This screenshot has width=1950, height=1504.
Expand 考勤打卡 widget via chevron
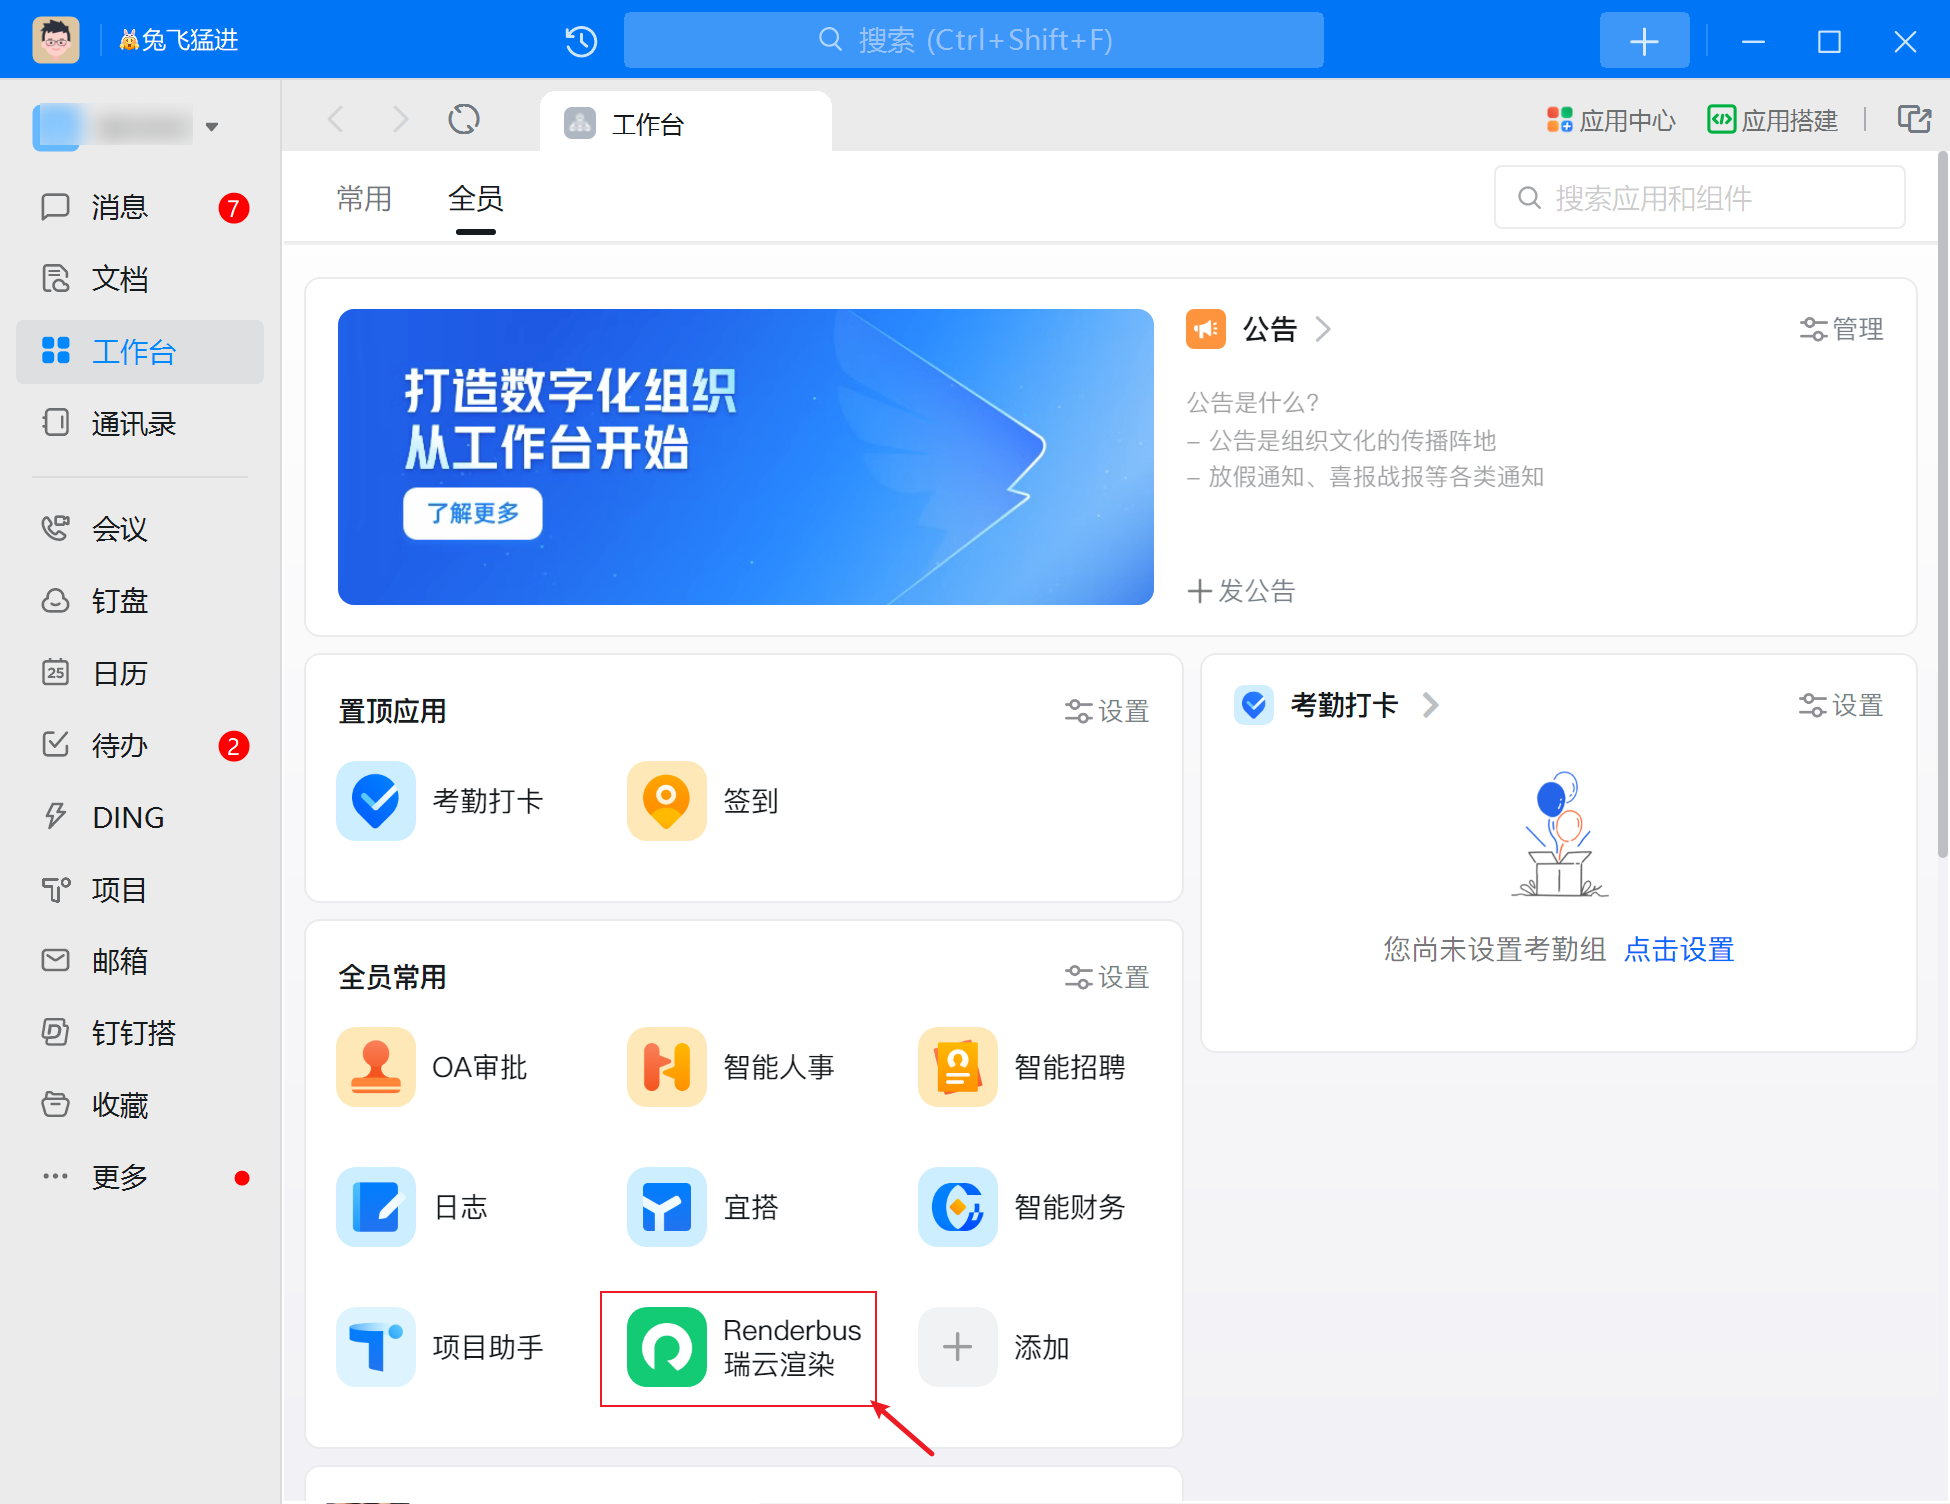pyautogui.click(x=1431, y=705)
